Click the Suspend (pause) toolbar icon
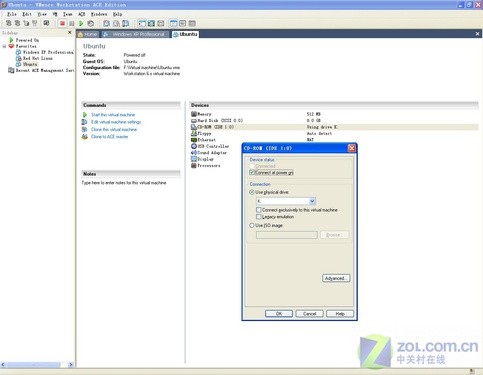 pos(72,23)
